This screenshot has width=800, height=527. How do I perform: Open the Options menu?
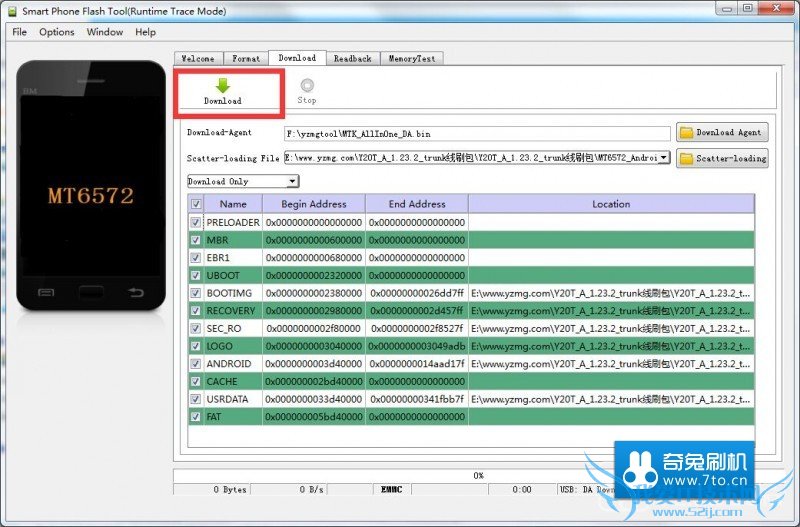pyautogui.click(x=57, y=32)
